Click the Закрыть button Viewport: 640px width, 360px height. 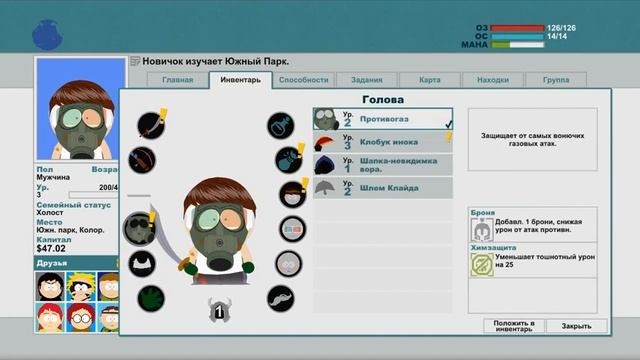click(576, 326)
